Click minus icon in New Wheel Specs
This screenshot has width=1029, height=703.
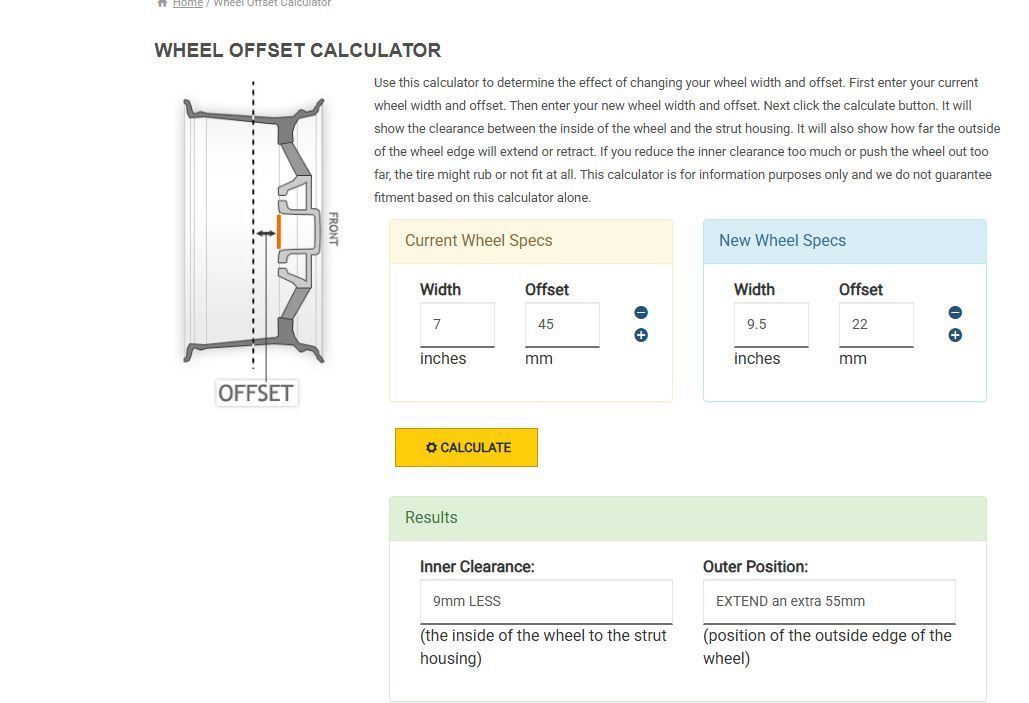[955, 313]
